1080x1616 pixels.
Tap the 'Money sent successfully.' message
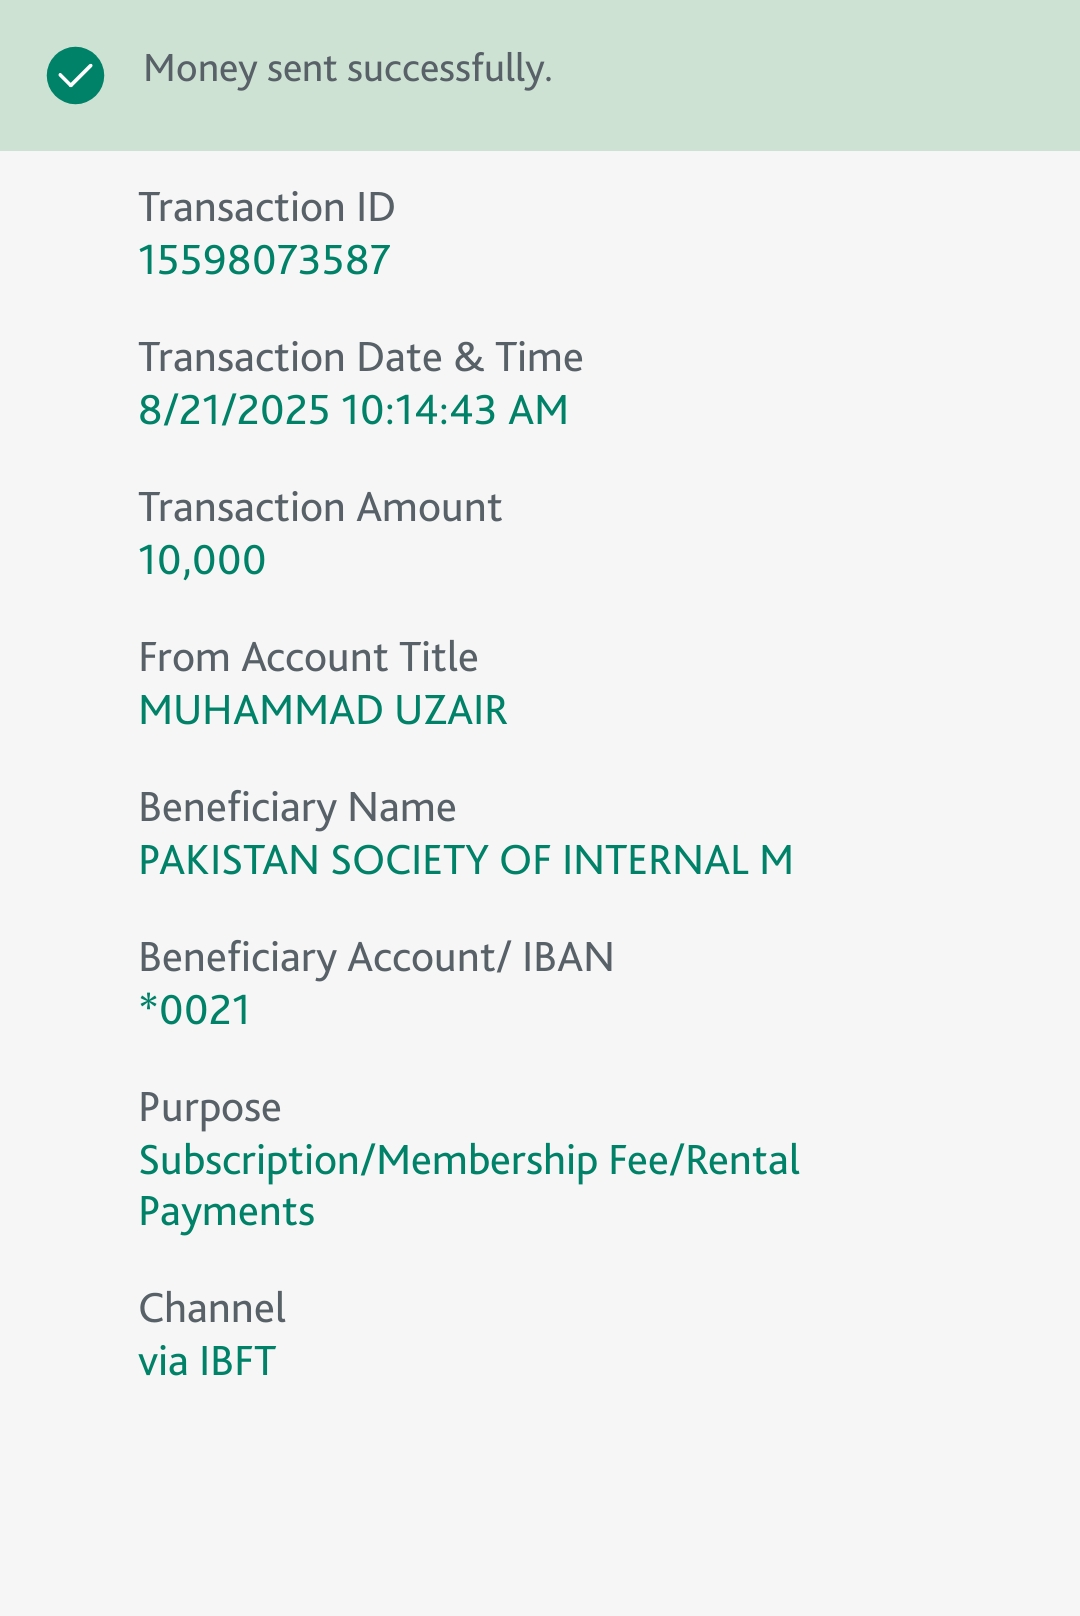click(x=348, y=69)
